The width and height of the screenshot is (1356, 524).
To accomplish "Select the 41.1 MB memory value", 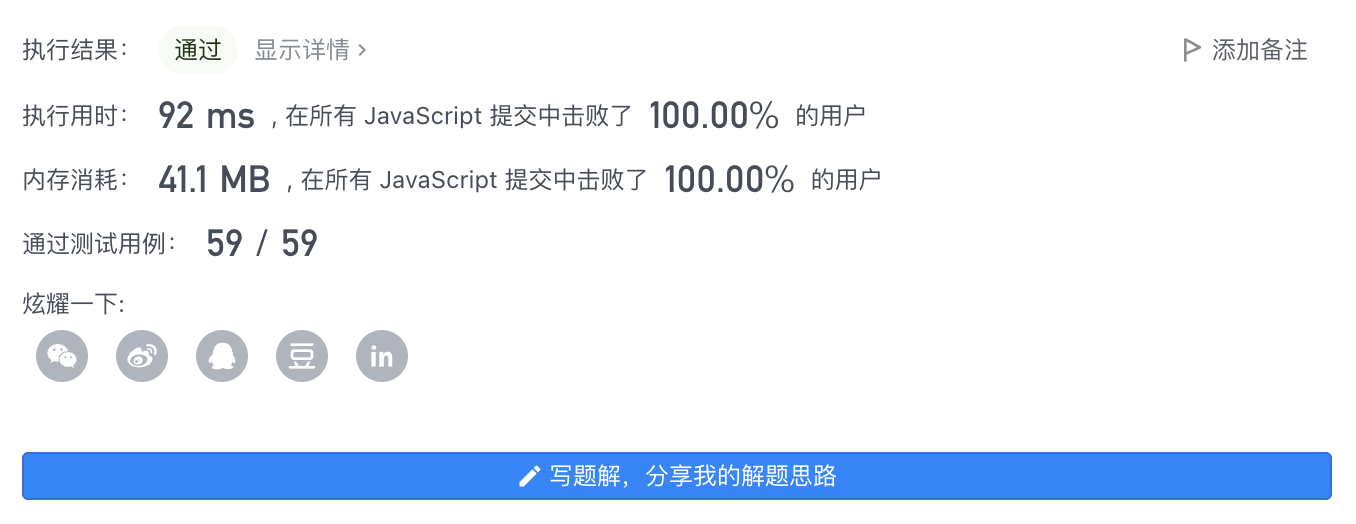I will [x=214, y=180].
